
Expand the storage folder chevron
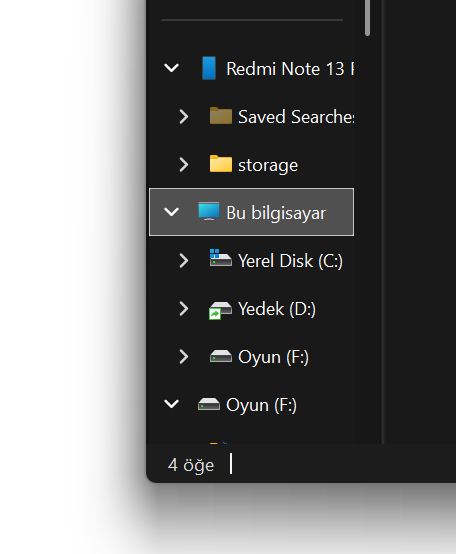pyautogui.click(x=183, y=165)
